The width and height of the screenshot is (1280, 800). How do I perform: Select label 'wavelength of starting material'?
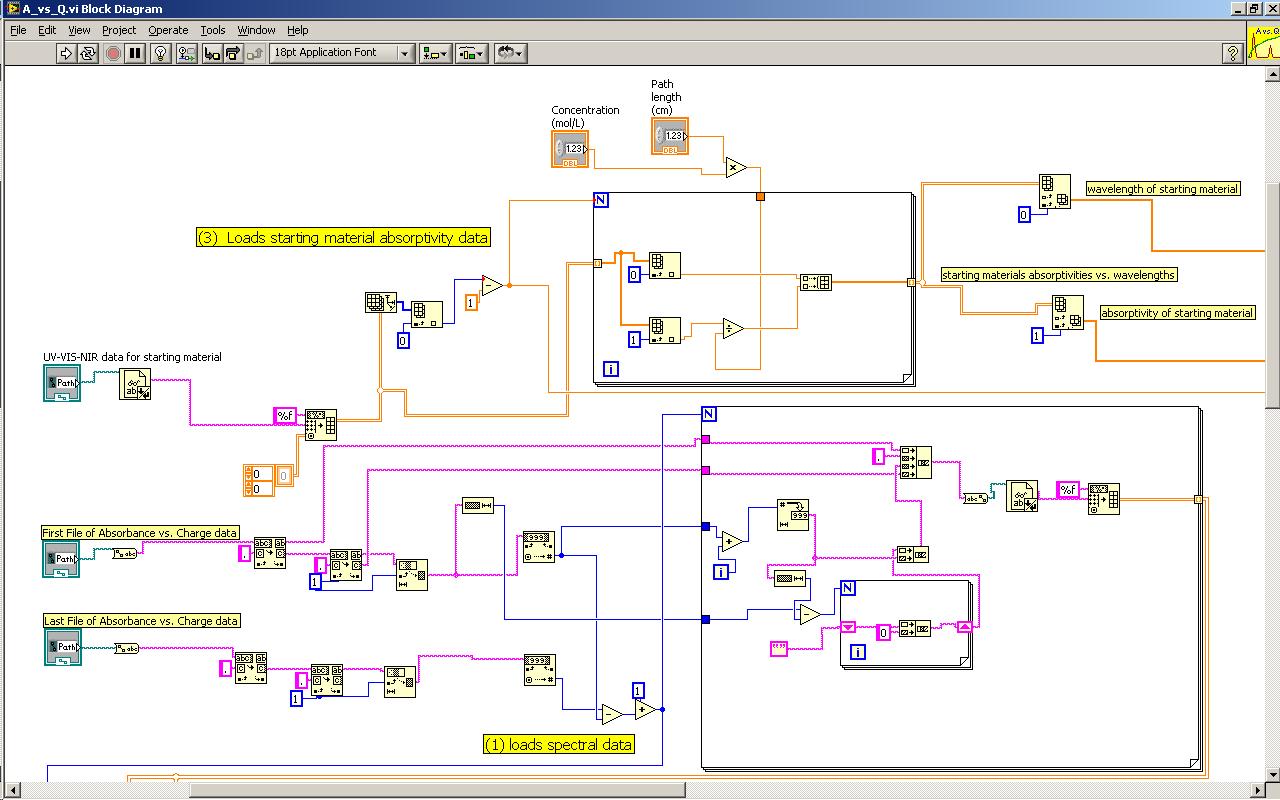tap(1163, 188)
